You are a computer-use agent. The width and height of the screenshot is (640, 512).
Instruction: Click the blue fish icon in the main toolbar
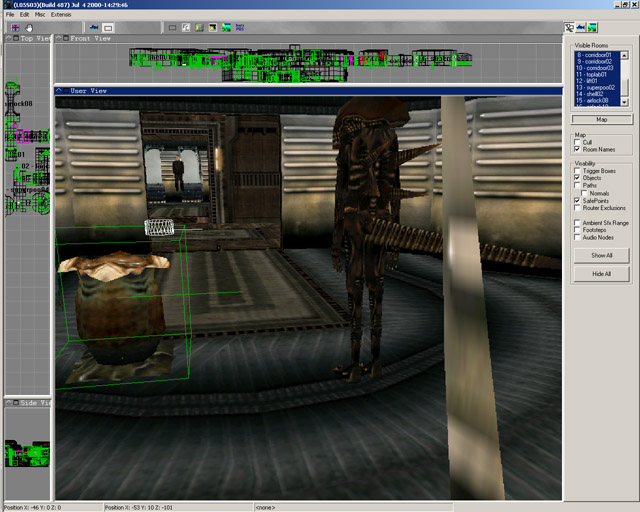[x=94, y=28]
